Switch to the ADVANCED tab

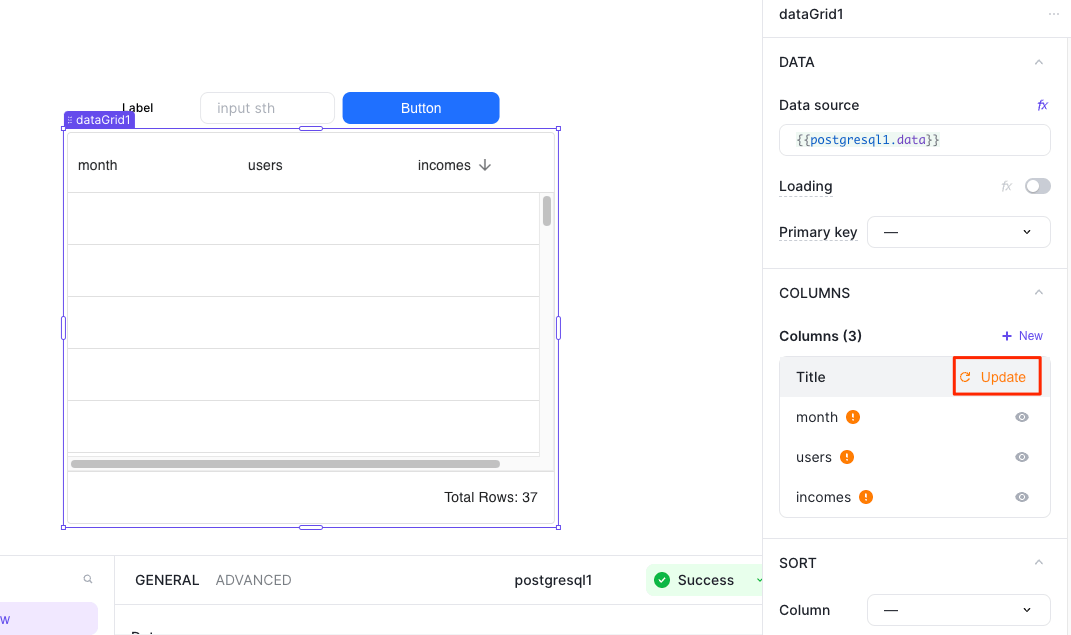tap(253, 580)
